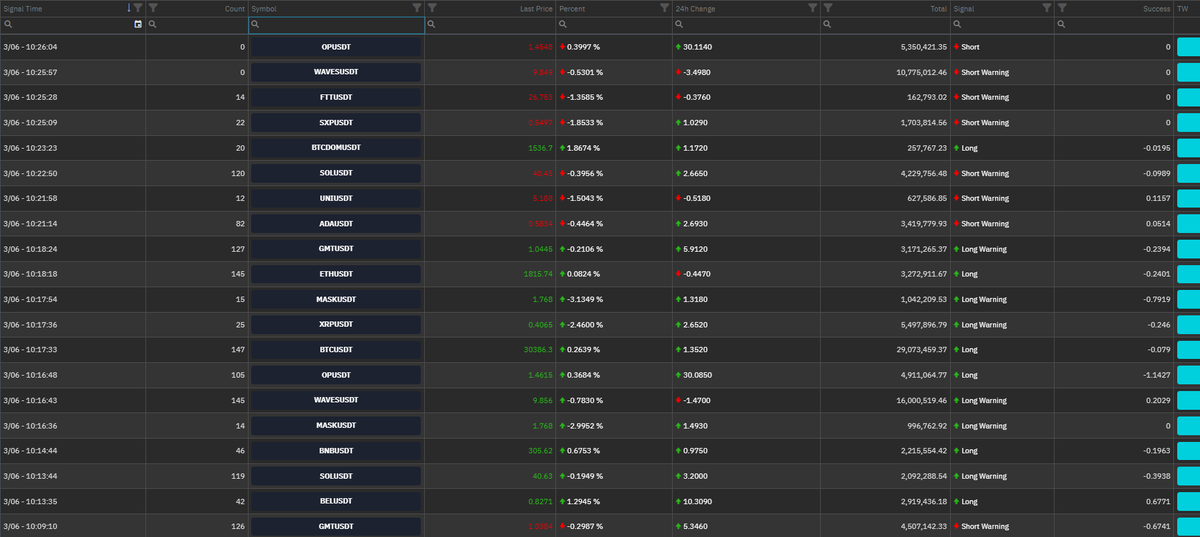Sort the table by Symbol header
This screenshot has width=1200, height=537.
264,8
